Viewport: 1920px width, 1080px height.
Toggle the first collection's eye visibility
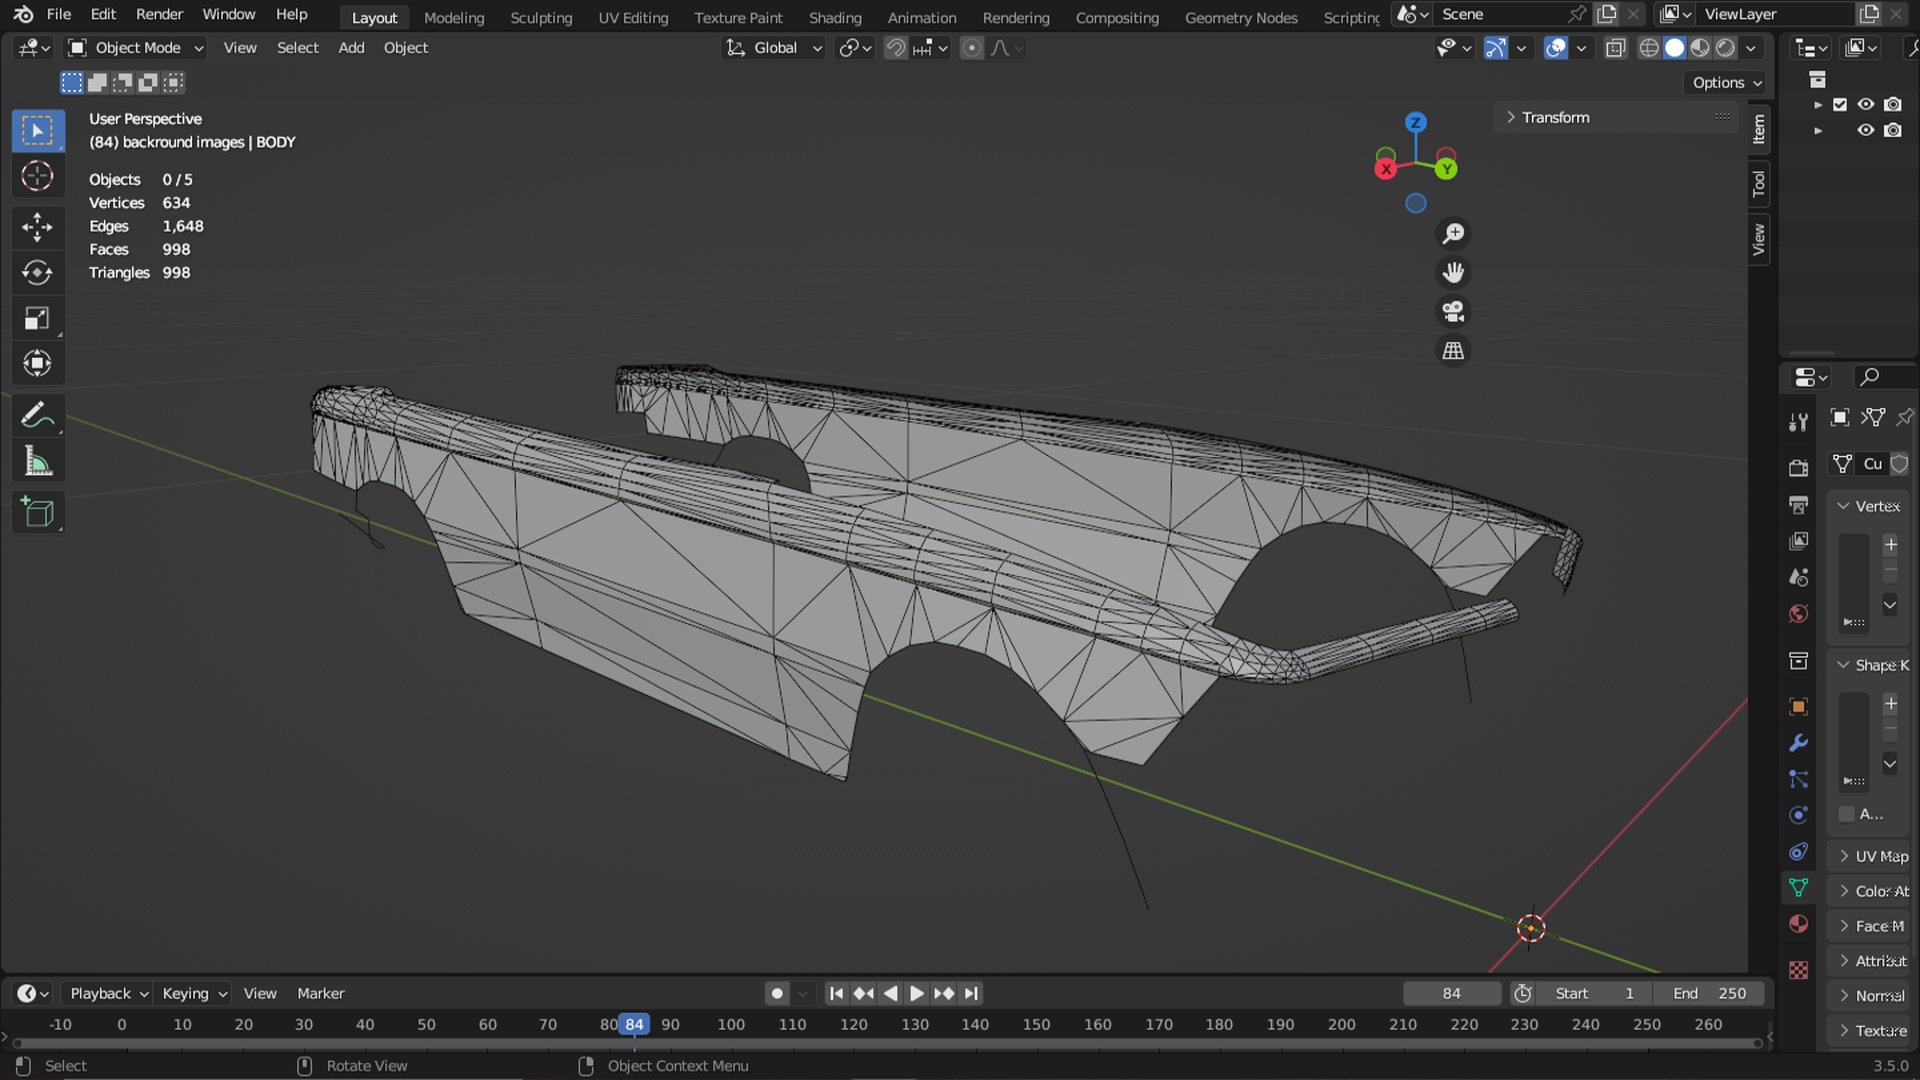pyautogui.click(x=1866, y=104)
